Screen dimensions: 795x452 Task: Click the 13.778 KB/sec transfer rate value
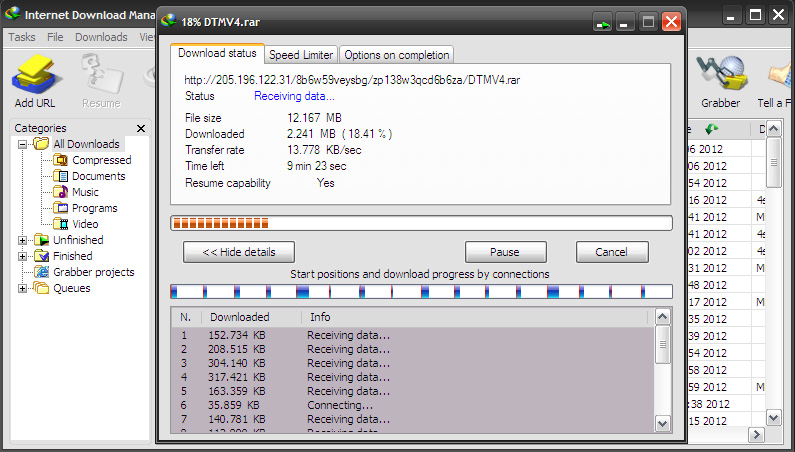point(324,150)
